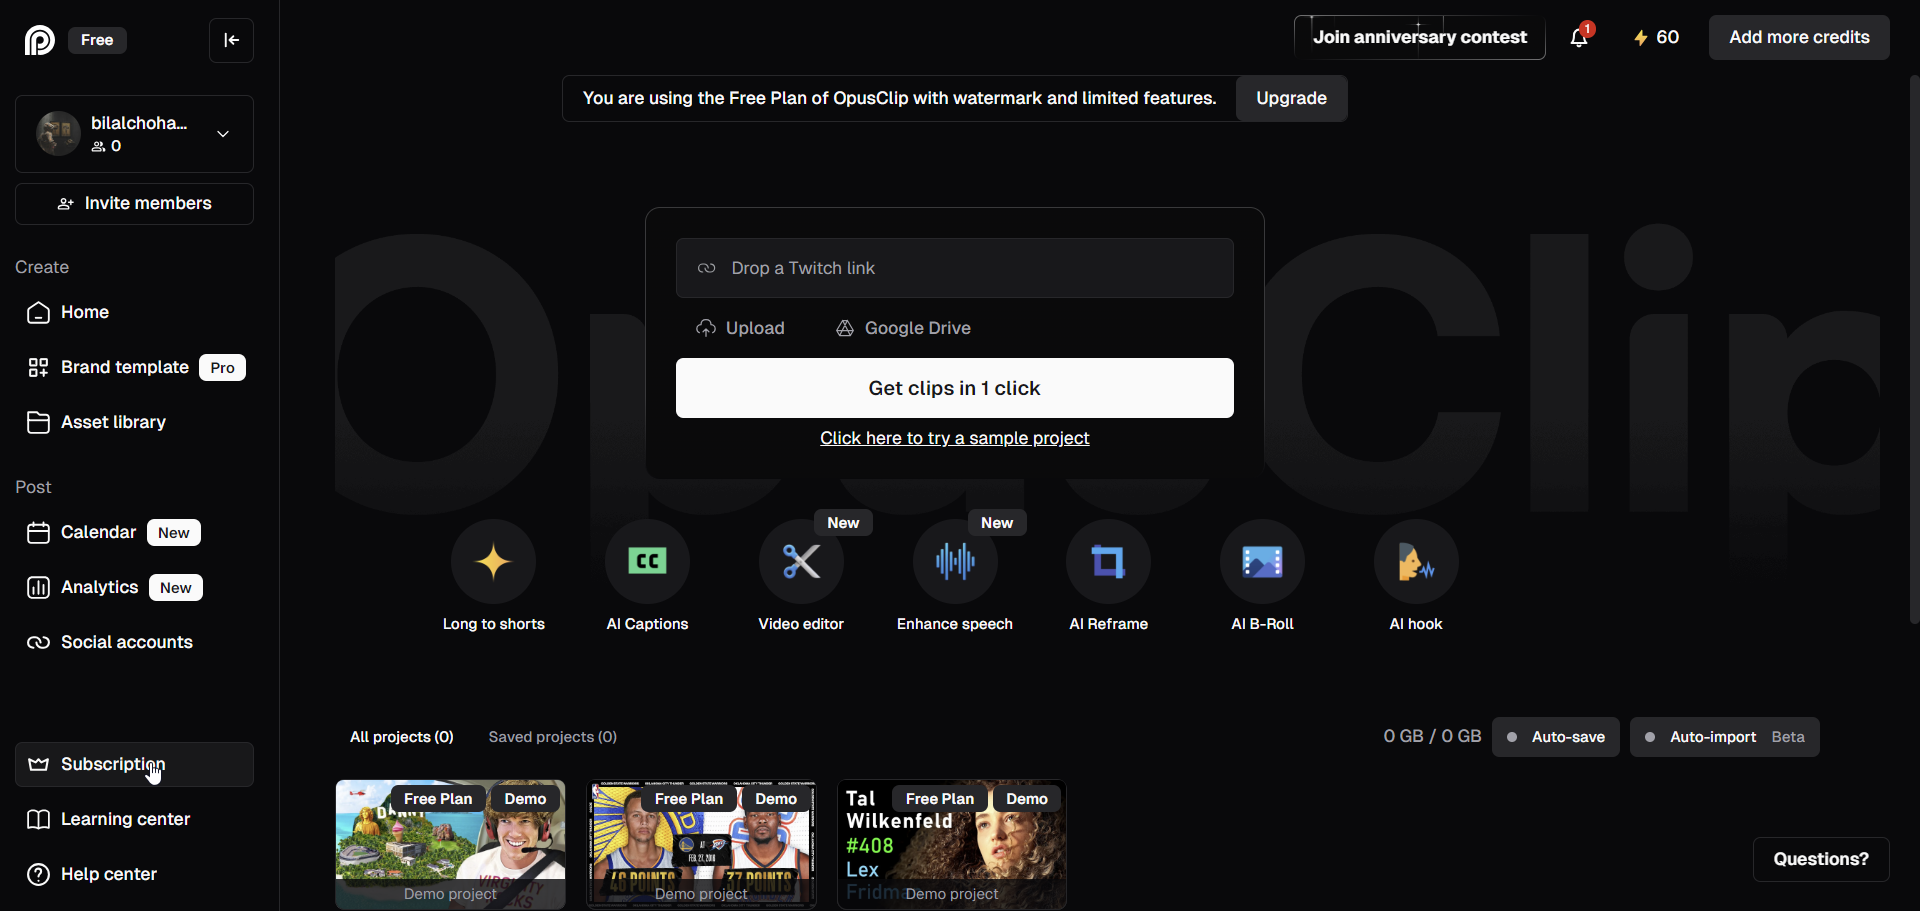This screenshot has width=1920, height=911.
Task: Click the Social accounts link icon
Action: coord(38,643)
